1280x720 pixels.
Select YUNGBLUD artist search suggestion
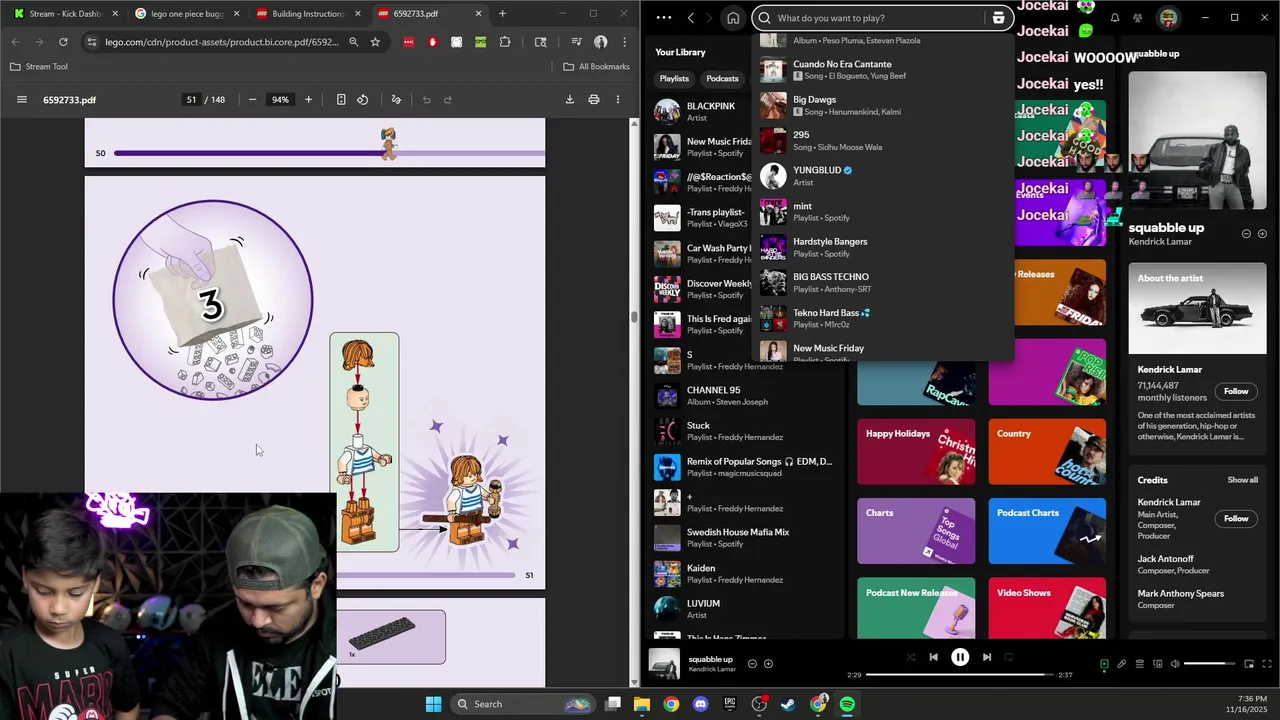tap(882, 176)
